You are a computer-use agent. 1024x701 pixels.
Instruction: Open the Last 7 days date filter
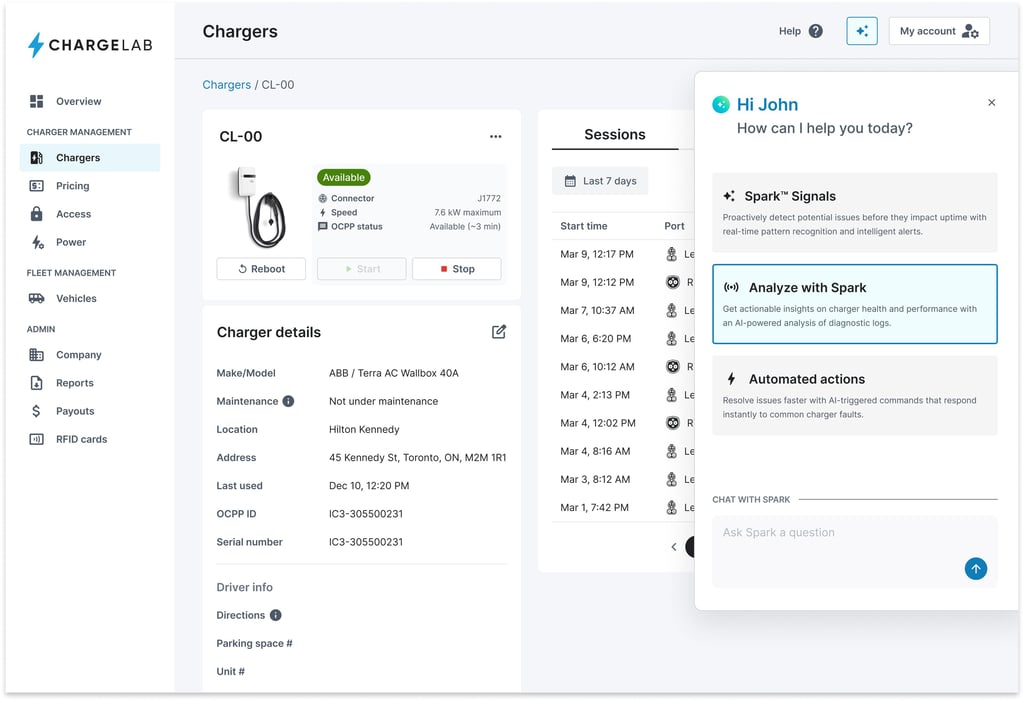pos(600,181)
